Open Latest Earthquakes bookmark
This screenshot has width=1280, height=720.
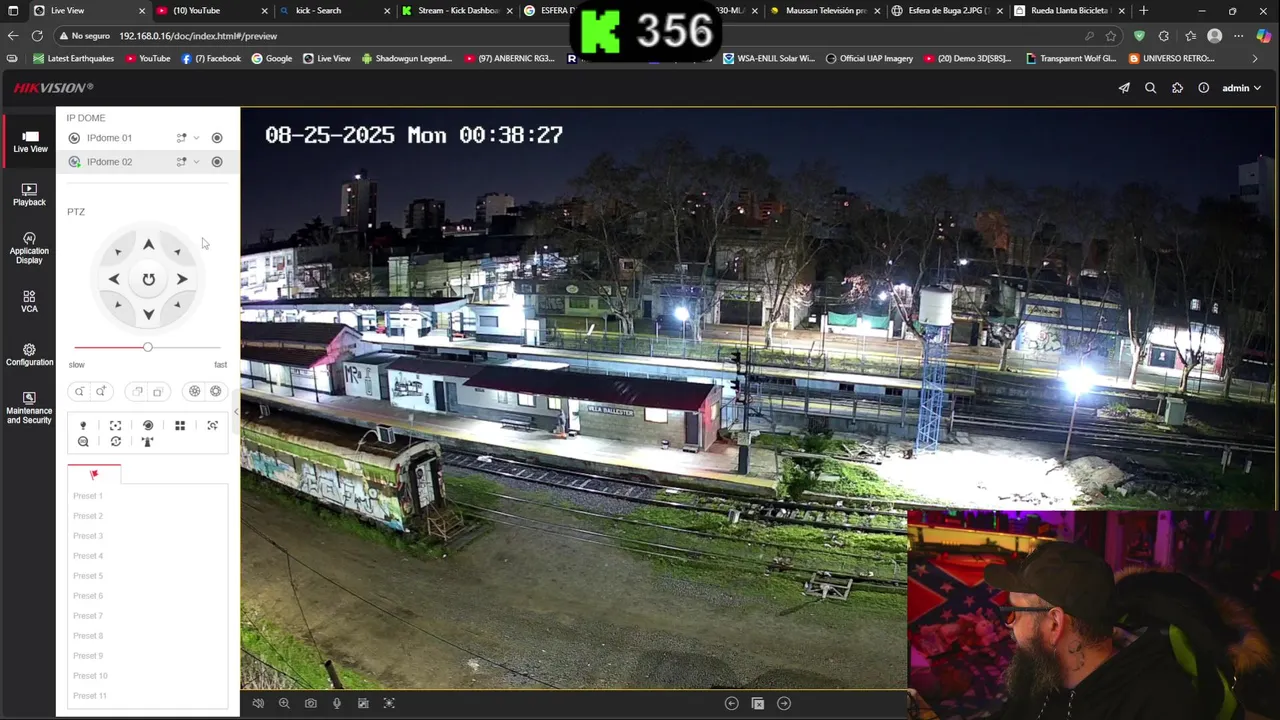[74, 59]
